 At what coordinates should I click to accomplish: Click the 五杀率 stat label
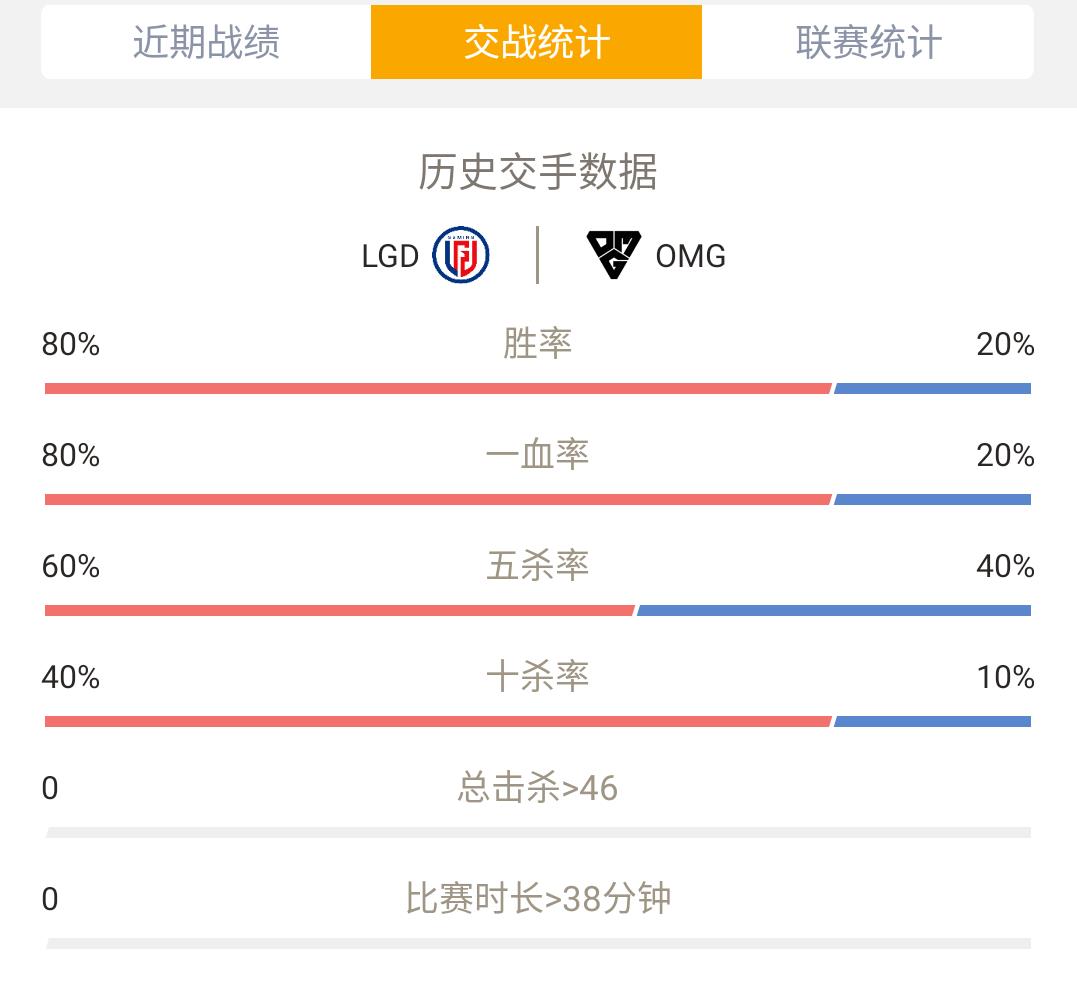coord(538,565)
